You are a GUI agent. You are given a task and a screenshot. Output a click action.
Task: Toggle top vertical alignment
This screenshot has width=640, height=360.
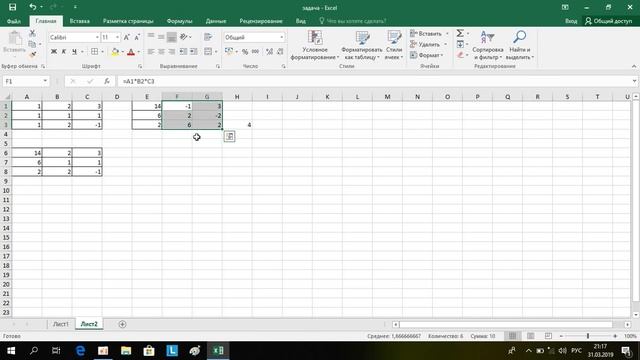(151, 37)
